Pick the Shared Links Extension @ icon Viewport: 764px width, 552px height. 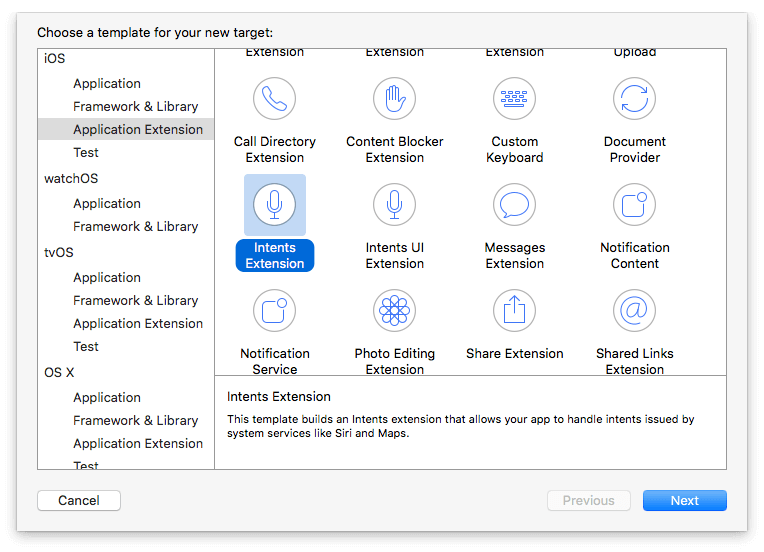tap(635, 311)
